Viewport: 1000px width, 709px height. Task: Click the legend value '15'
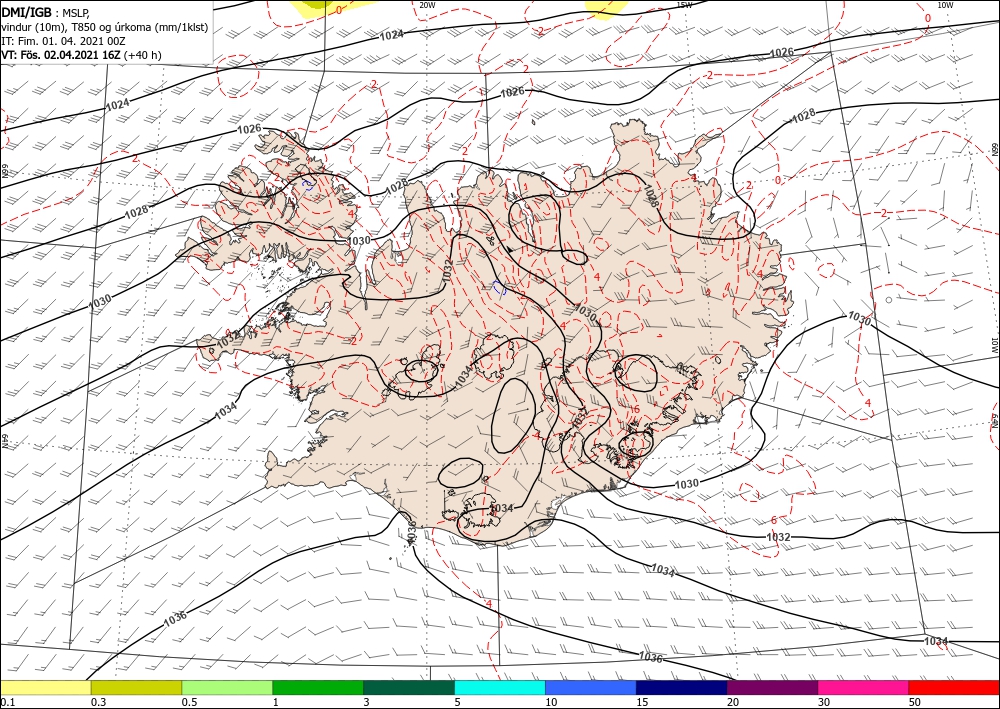pos(642,702)
